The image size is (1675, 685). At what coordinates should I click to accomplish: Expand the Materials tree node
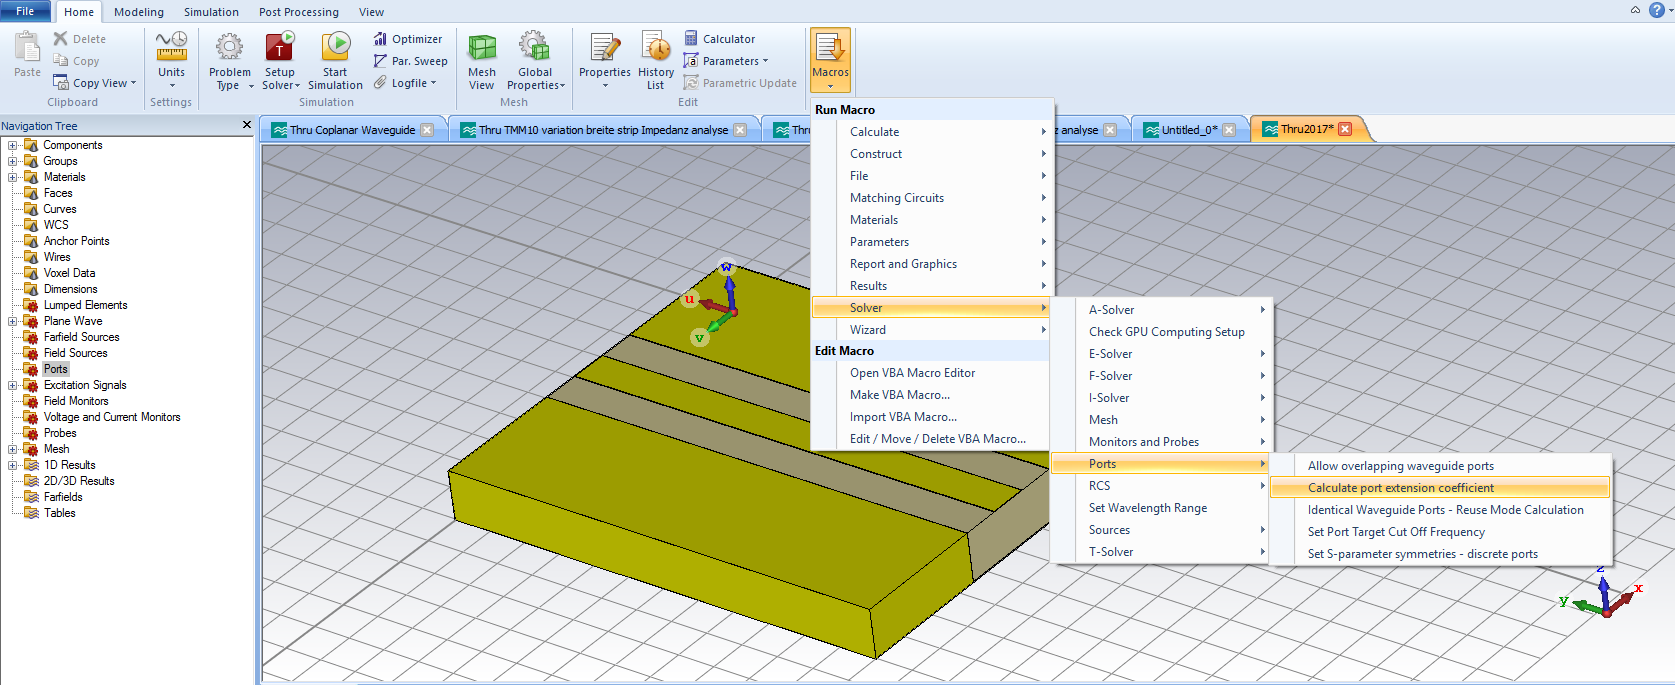coord(12,177)
